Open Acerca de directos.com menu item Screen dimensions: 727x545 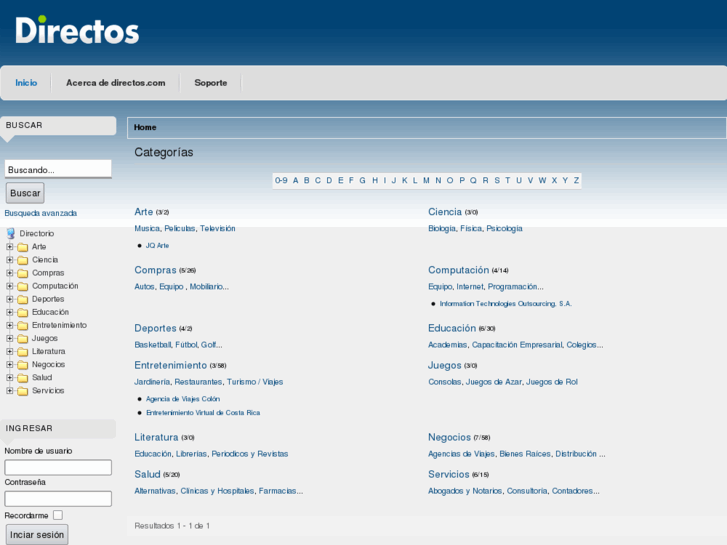click(115, 83)
